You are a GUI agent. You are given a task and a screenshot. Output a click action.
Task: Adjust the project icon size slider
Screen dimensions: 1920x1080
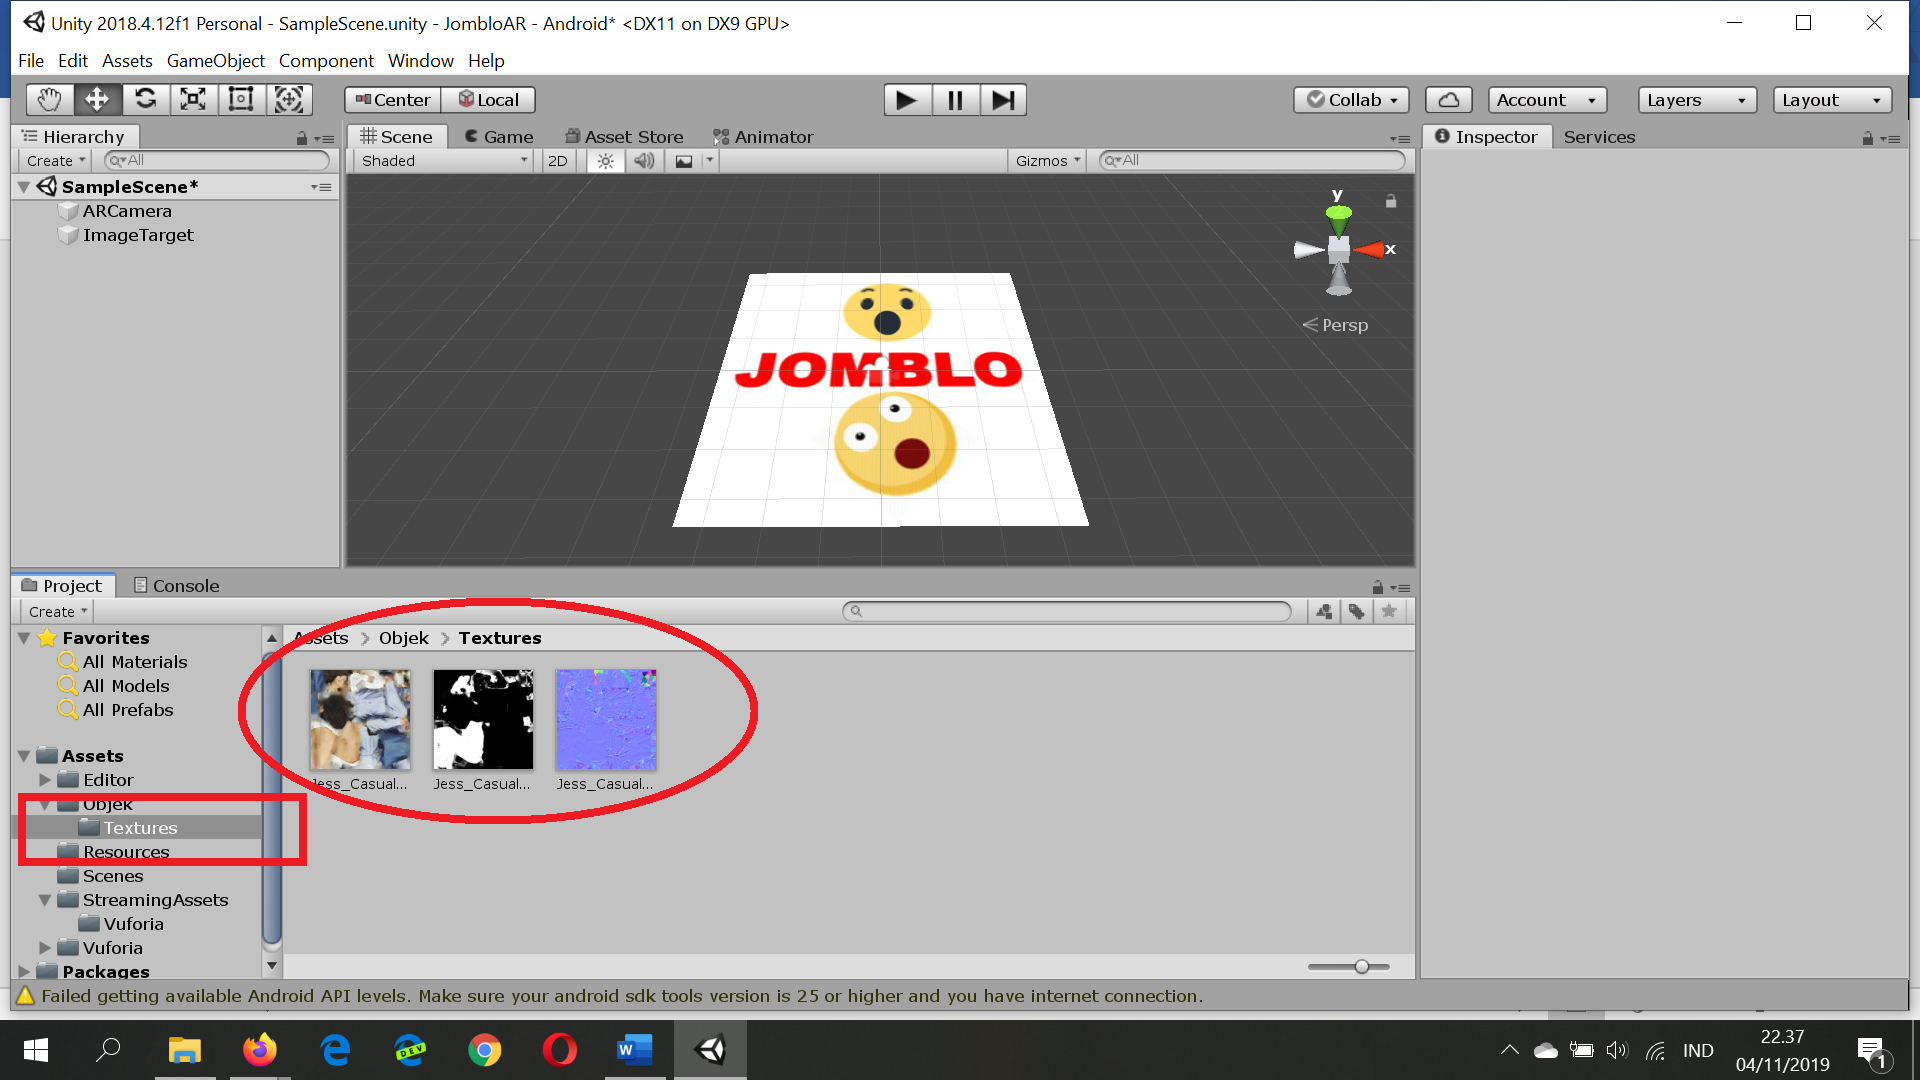[1361, 966]
